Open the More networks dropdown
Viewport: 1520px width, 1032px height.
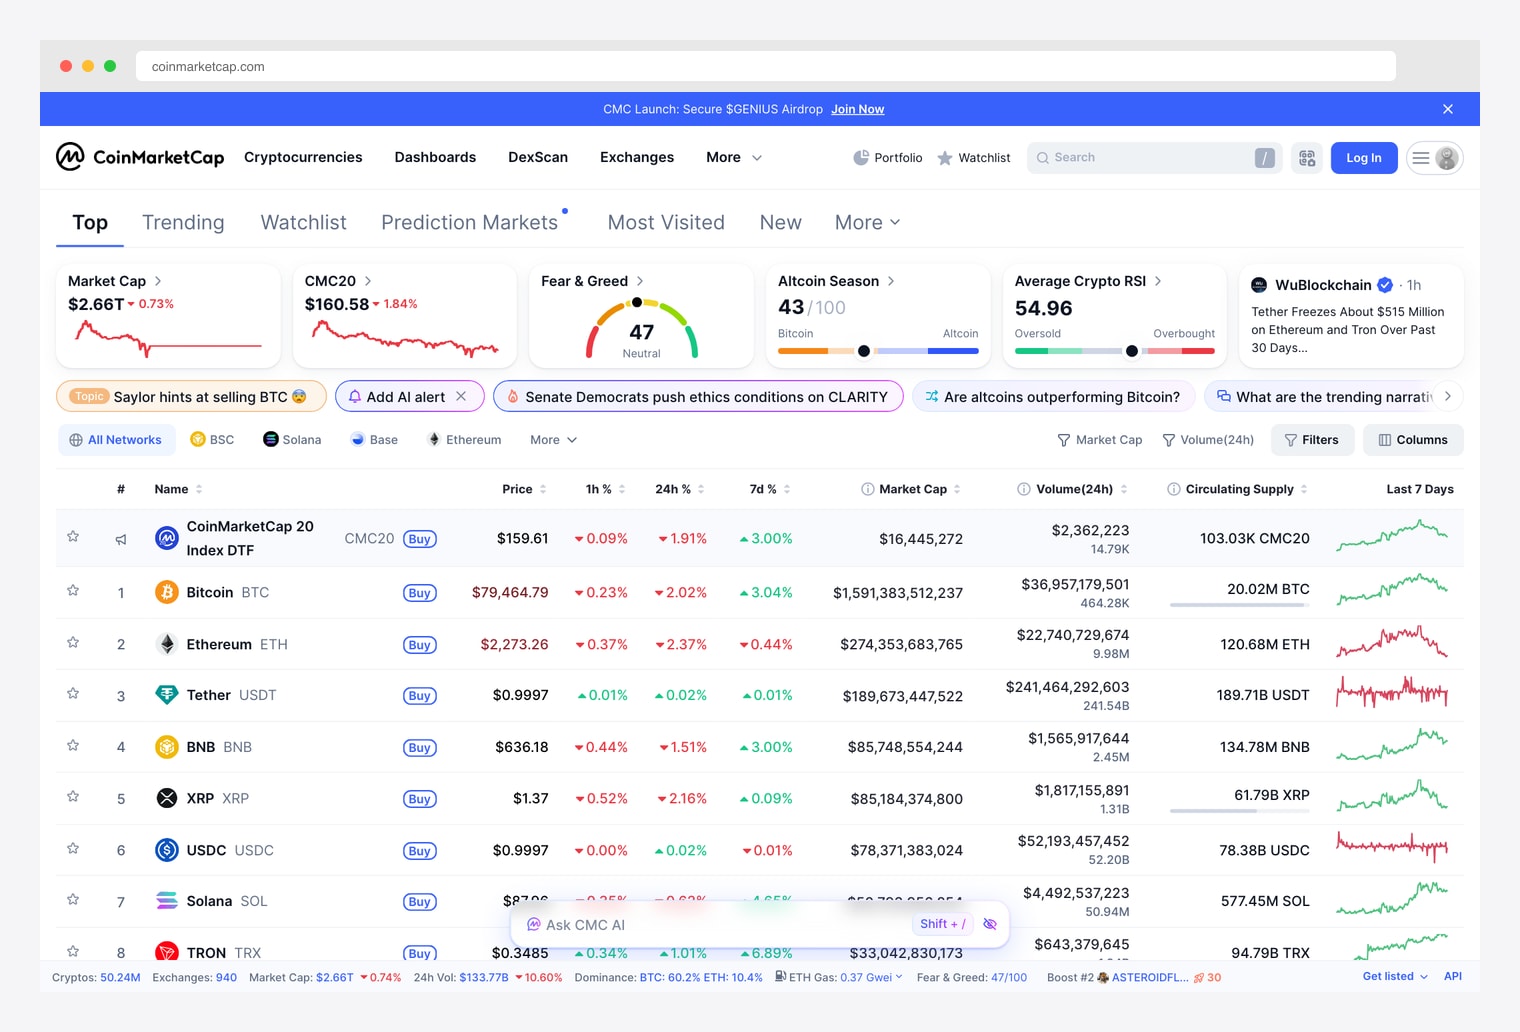[x=553, y=440]
